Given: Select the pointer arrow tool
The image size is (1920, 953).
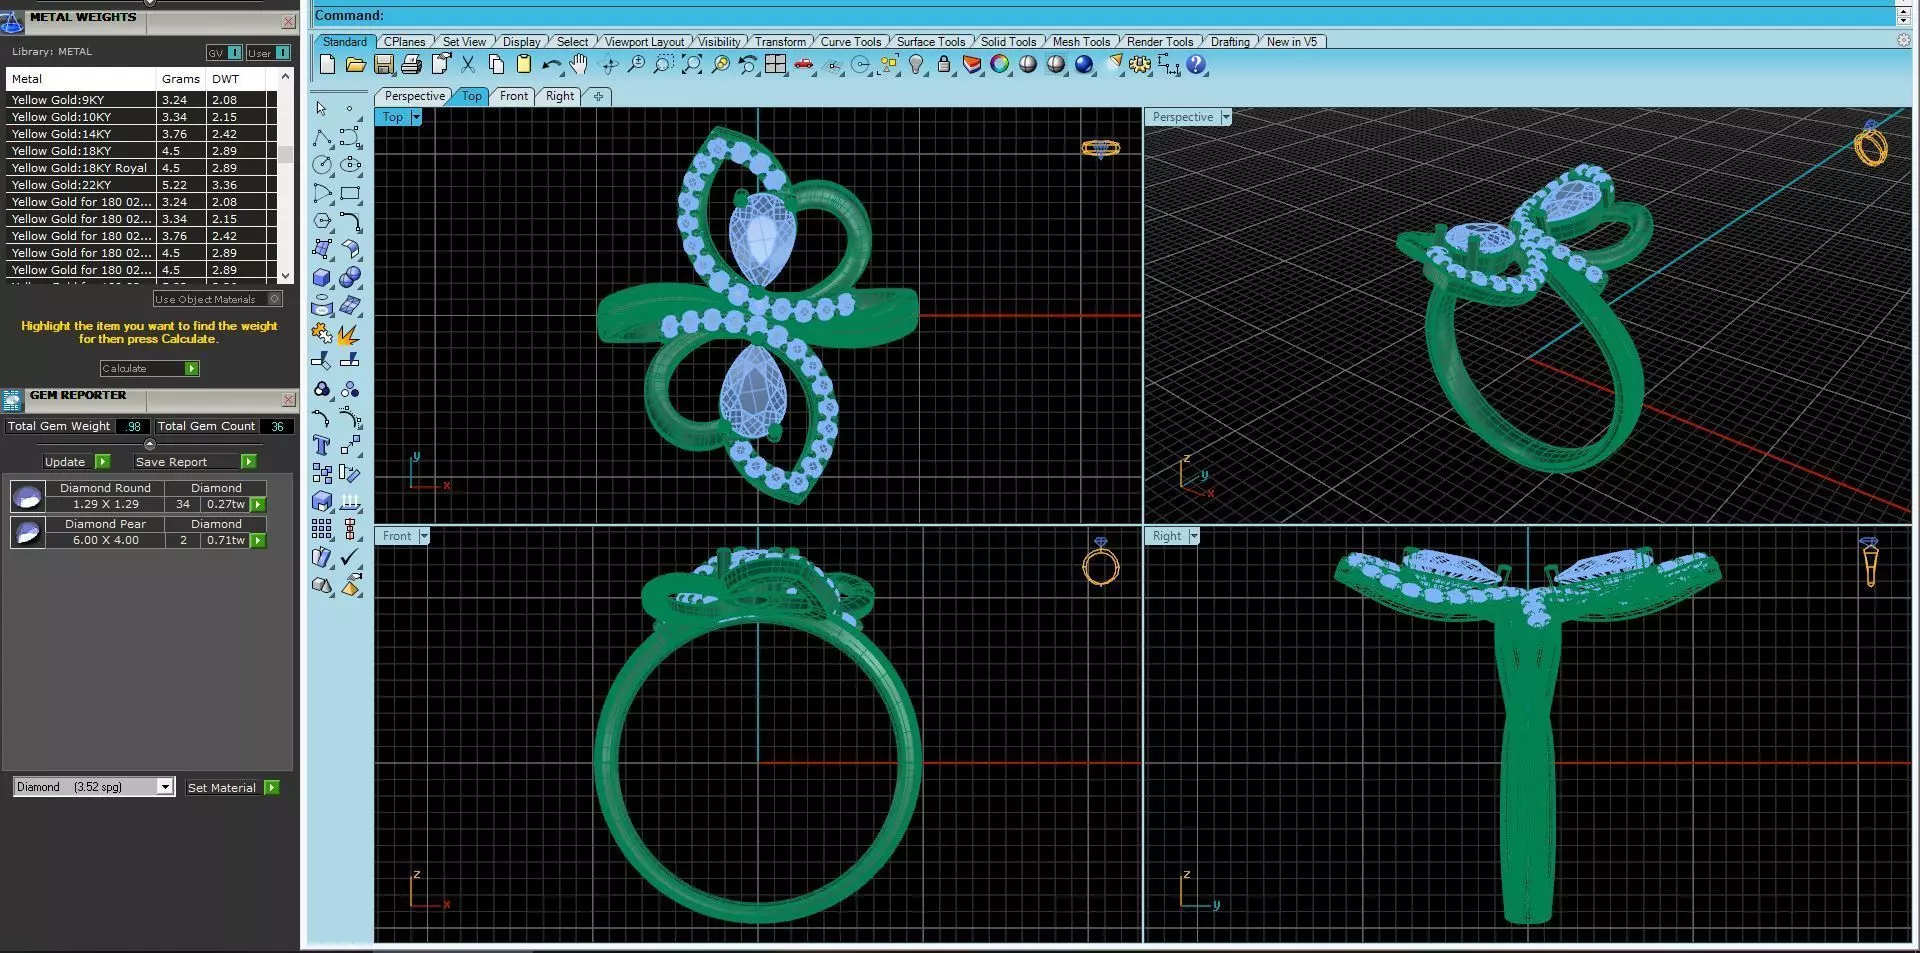Looking at the screenshot, I should coord(321,108).
